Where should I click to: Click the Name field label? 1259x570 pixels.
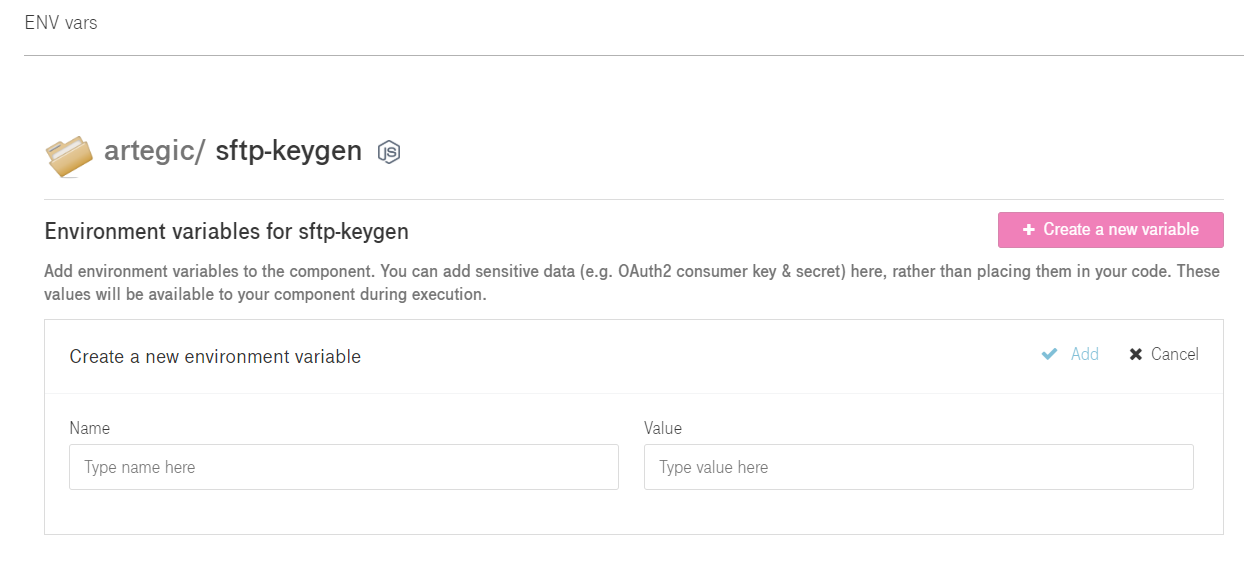pos(89,428)
